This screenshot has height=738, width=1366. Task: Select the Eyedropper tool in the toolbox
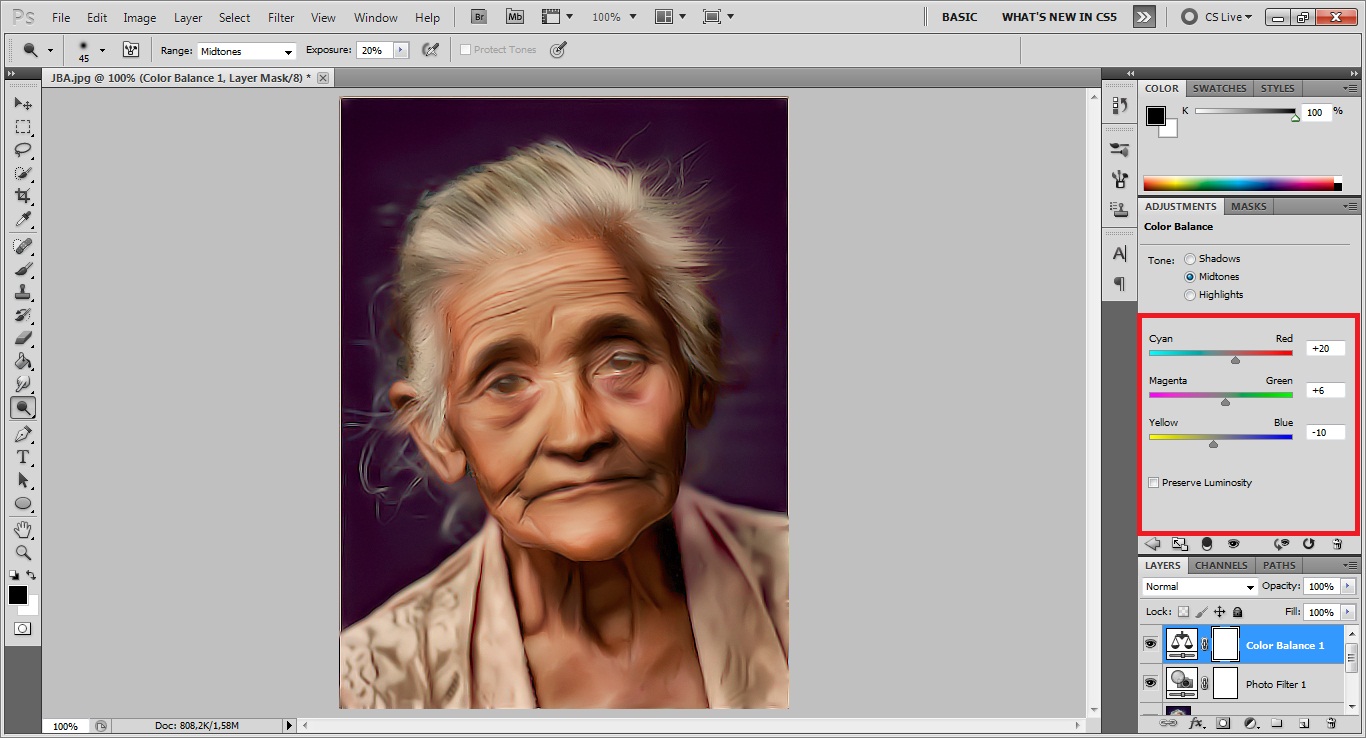coord(22,220)
